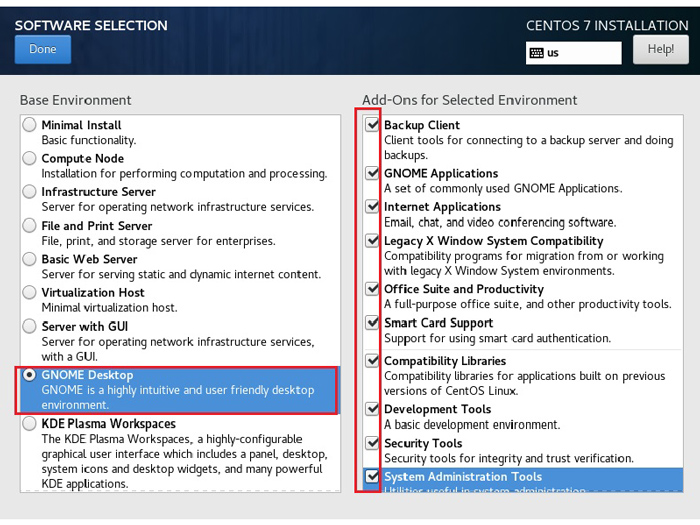The width and height of the screenshot is (700, 525).
Task: Select the Minimal Install radio button
Action: pyautogui.click(x=29, y=125)
